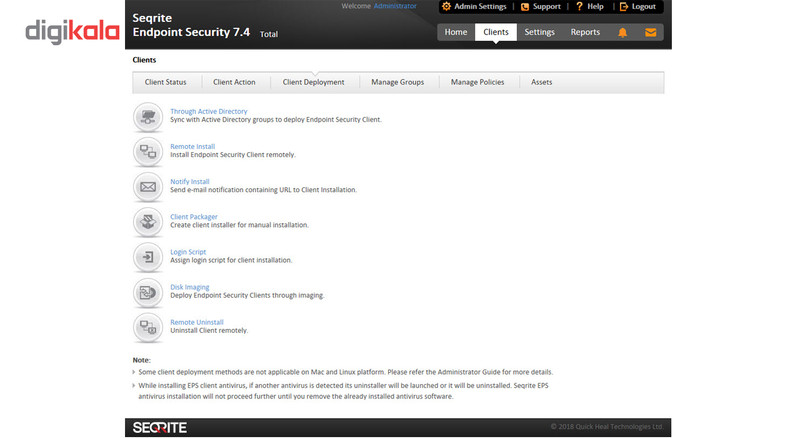Screen dimensions: 800x438
Task: Open the orange bell notifications icon
Action: point(622,33)
